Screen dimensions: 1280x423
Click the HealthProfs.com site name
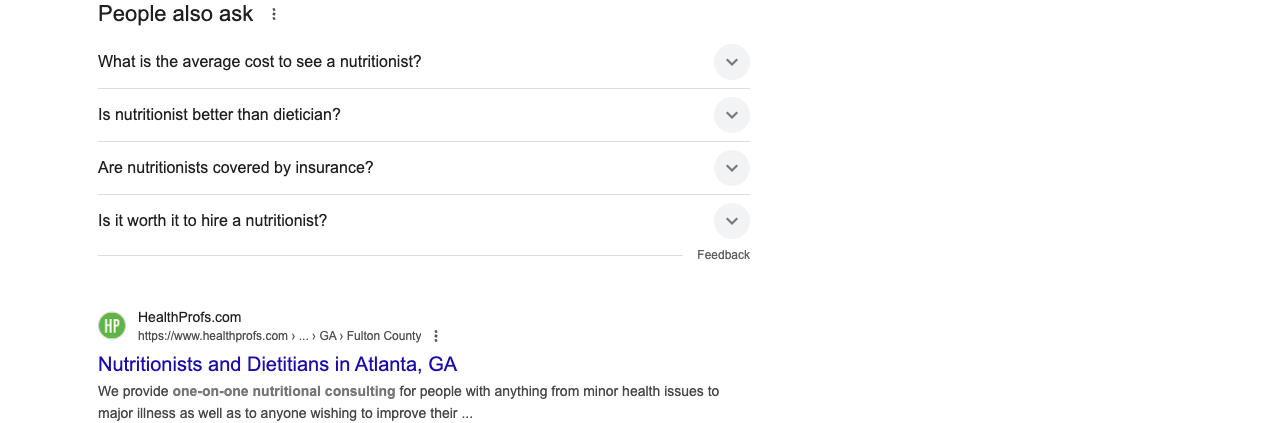coord(189,318)
